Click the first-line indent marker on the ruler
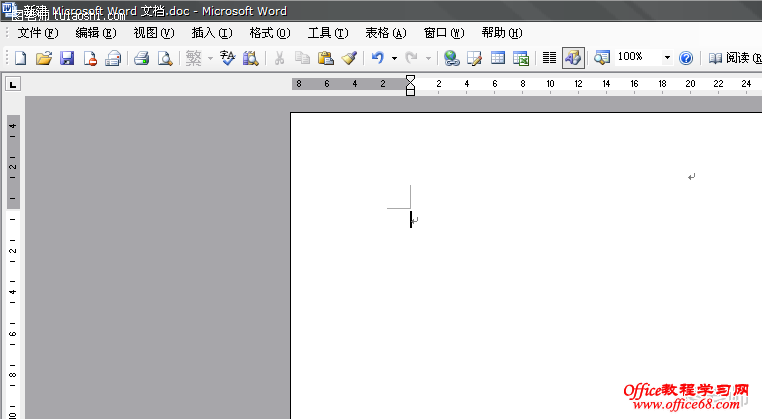This screenshot has width=762, height=419. click(x=410, y=79)
